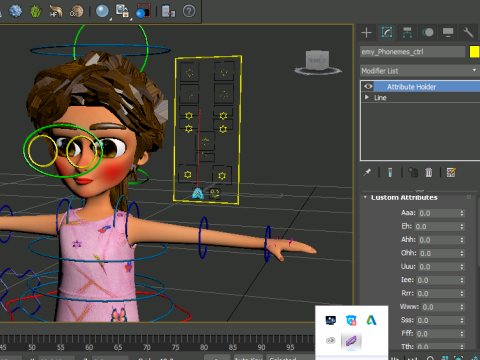The image size is (480, 360).
Task: Click the Sss spinner arrows
Action: (x=462, y=320)
